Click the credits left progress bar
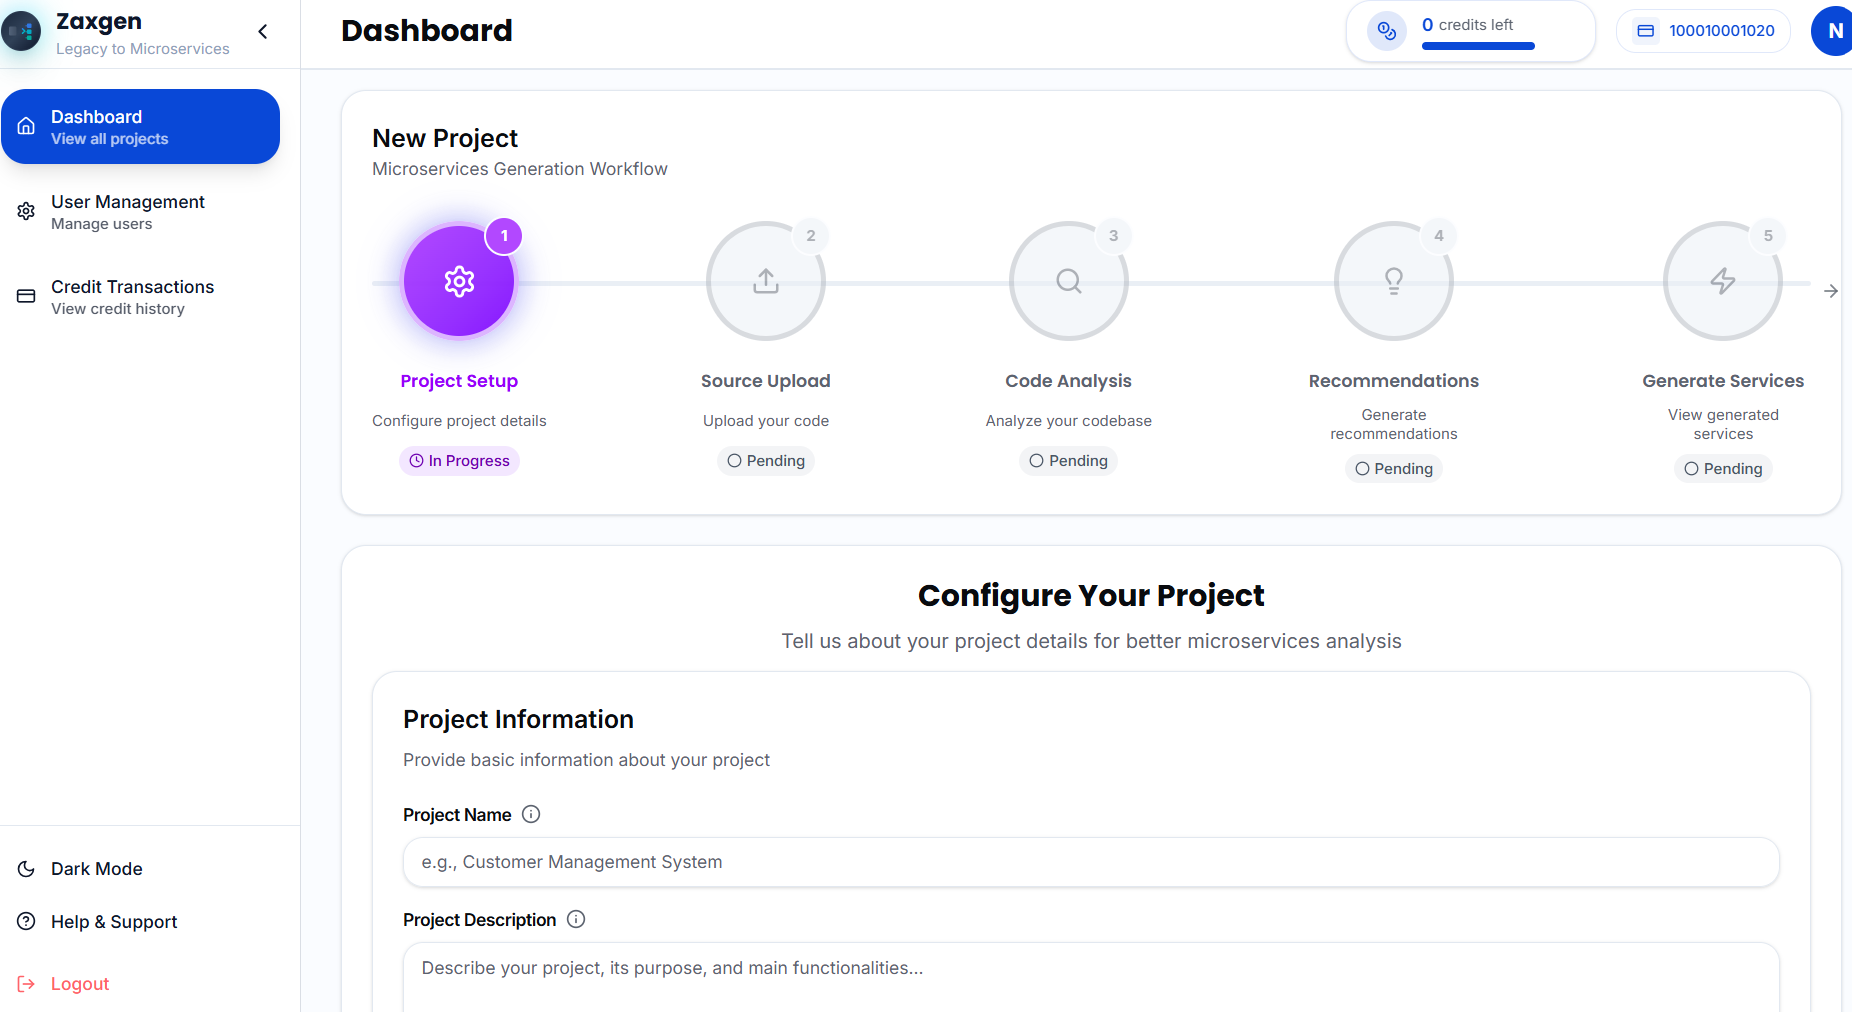Viewport: 1852px width, 1012px height. pyautogui.click(x=1478, y=46)
